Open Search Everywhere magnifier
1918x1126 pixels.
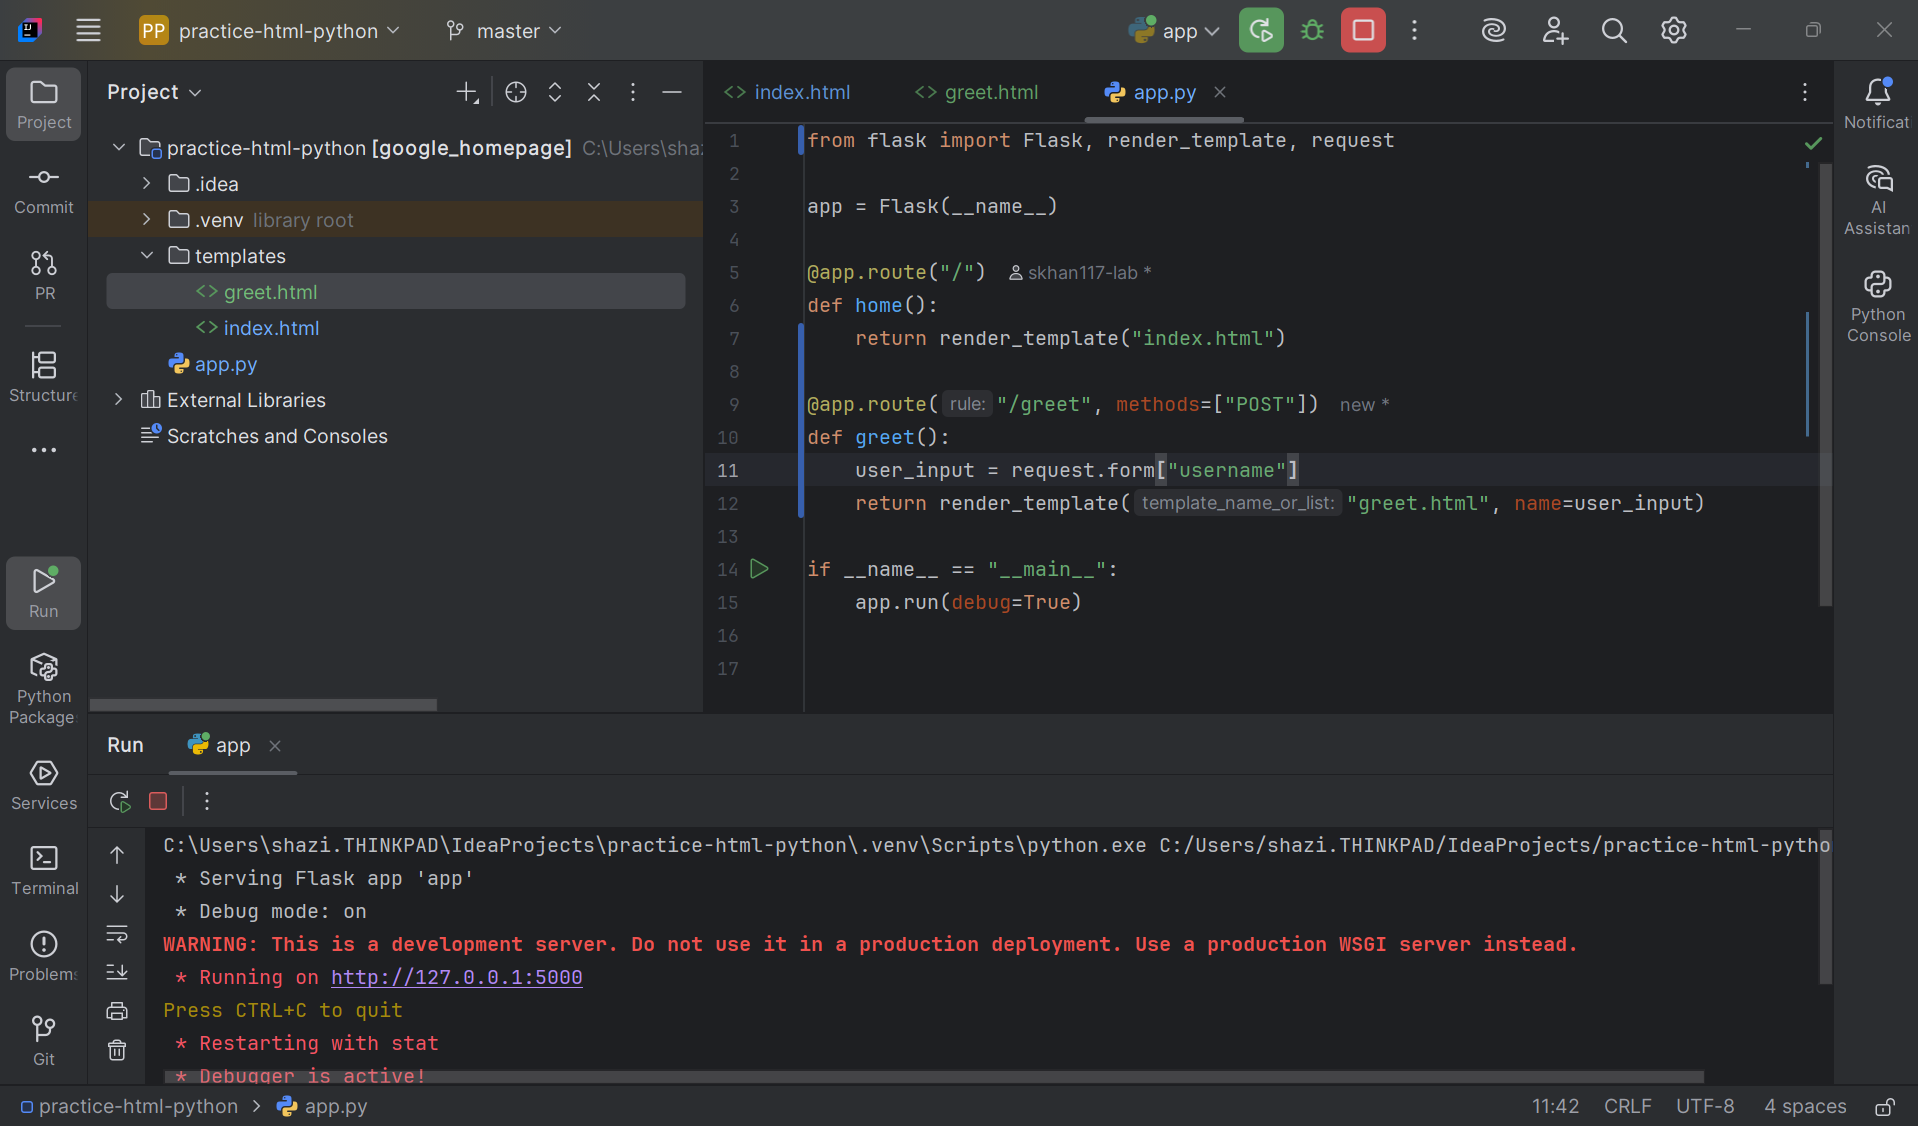(1614, 30)
